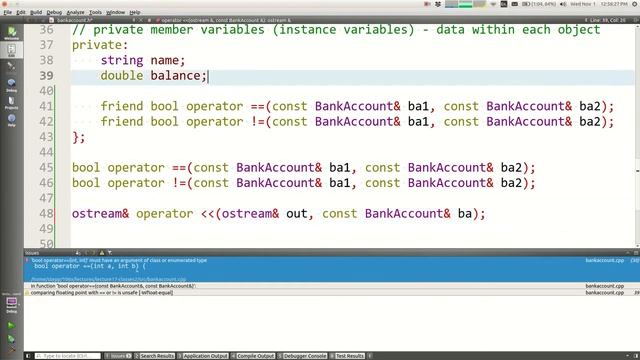
Task: Open the Edit menu
Action: point(21,12)
